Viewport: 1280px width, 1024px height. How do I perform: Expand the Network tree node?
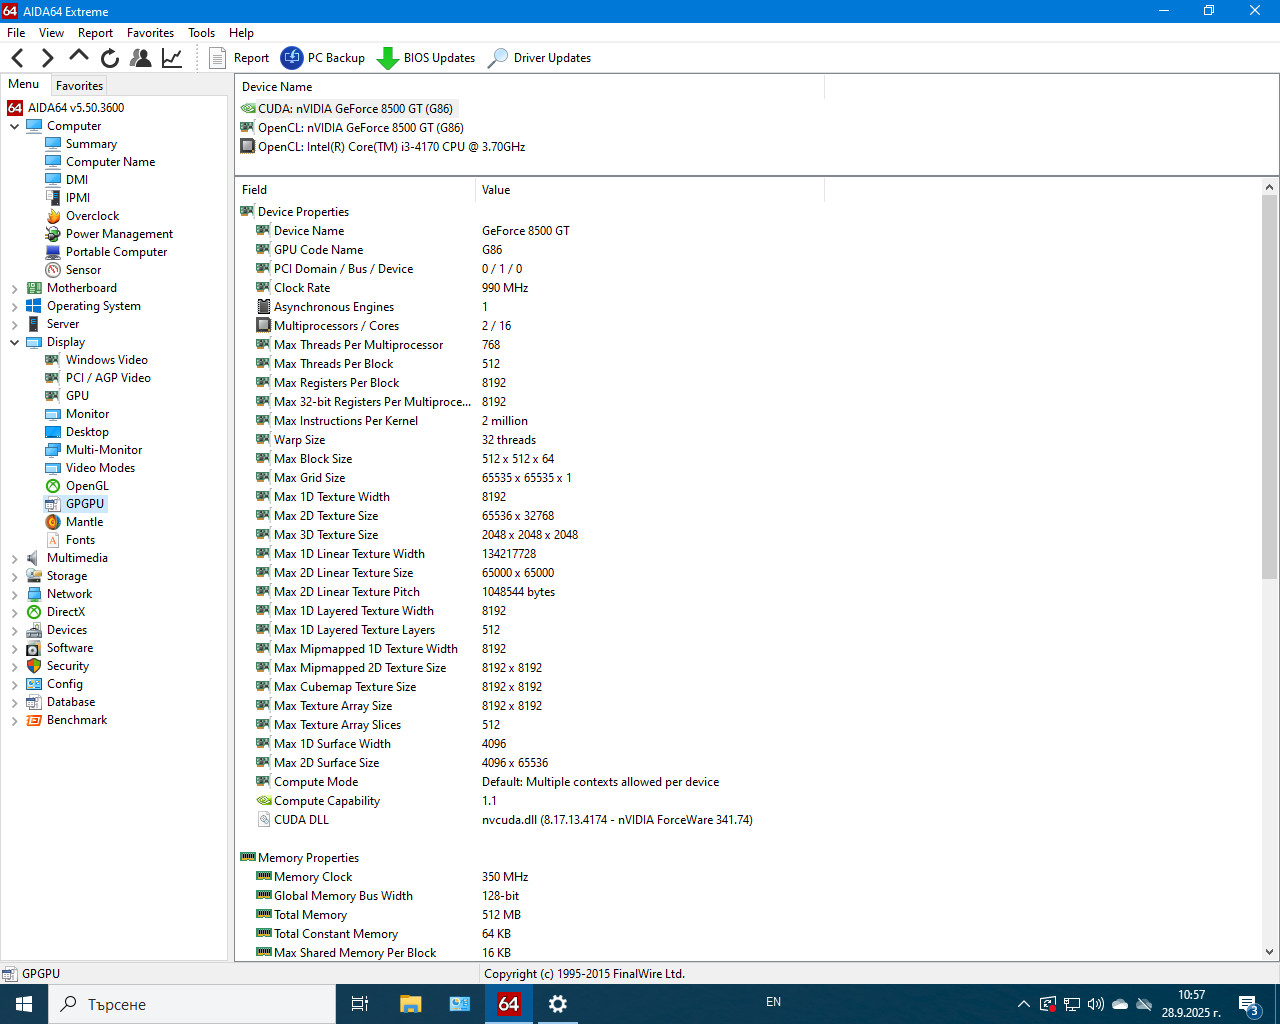pos(15,594)
